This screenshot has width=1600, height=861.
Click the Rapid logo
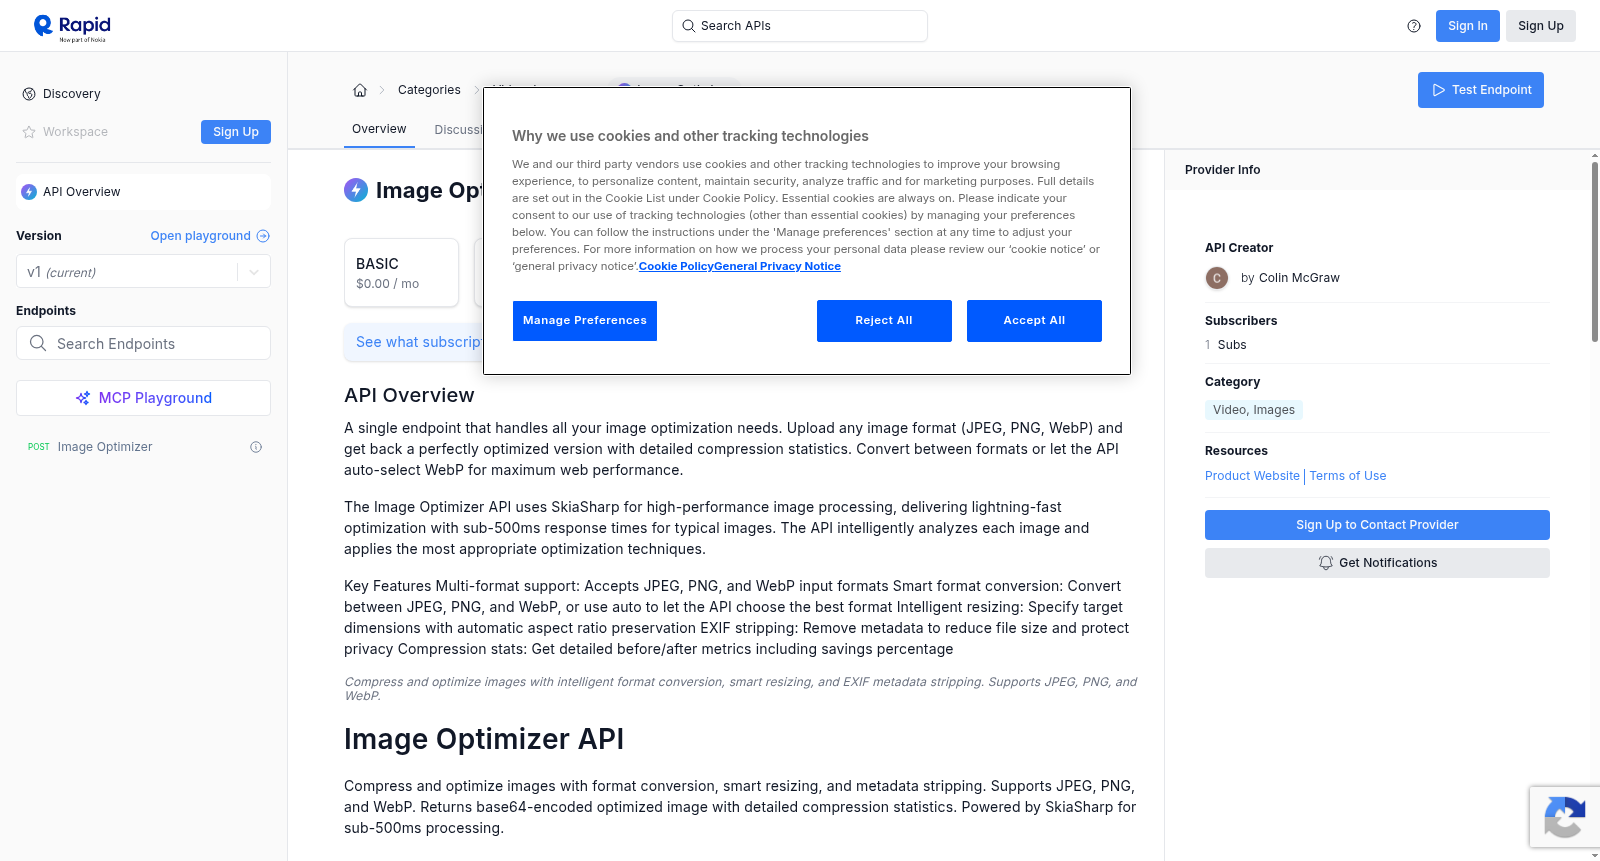click(72, 27)
